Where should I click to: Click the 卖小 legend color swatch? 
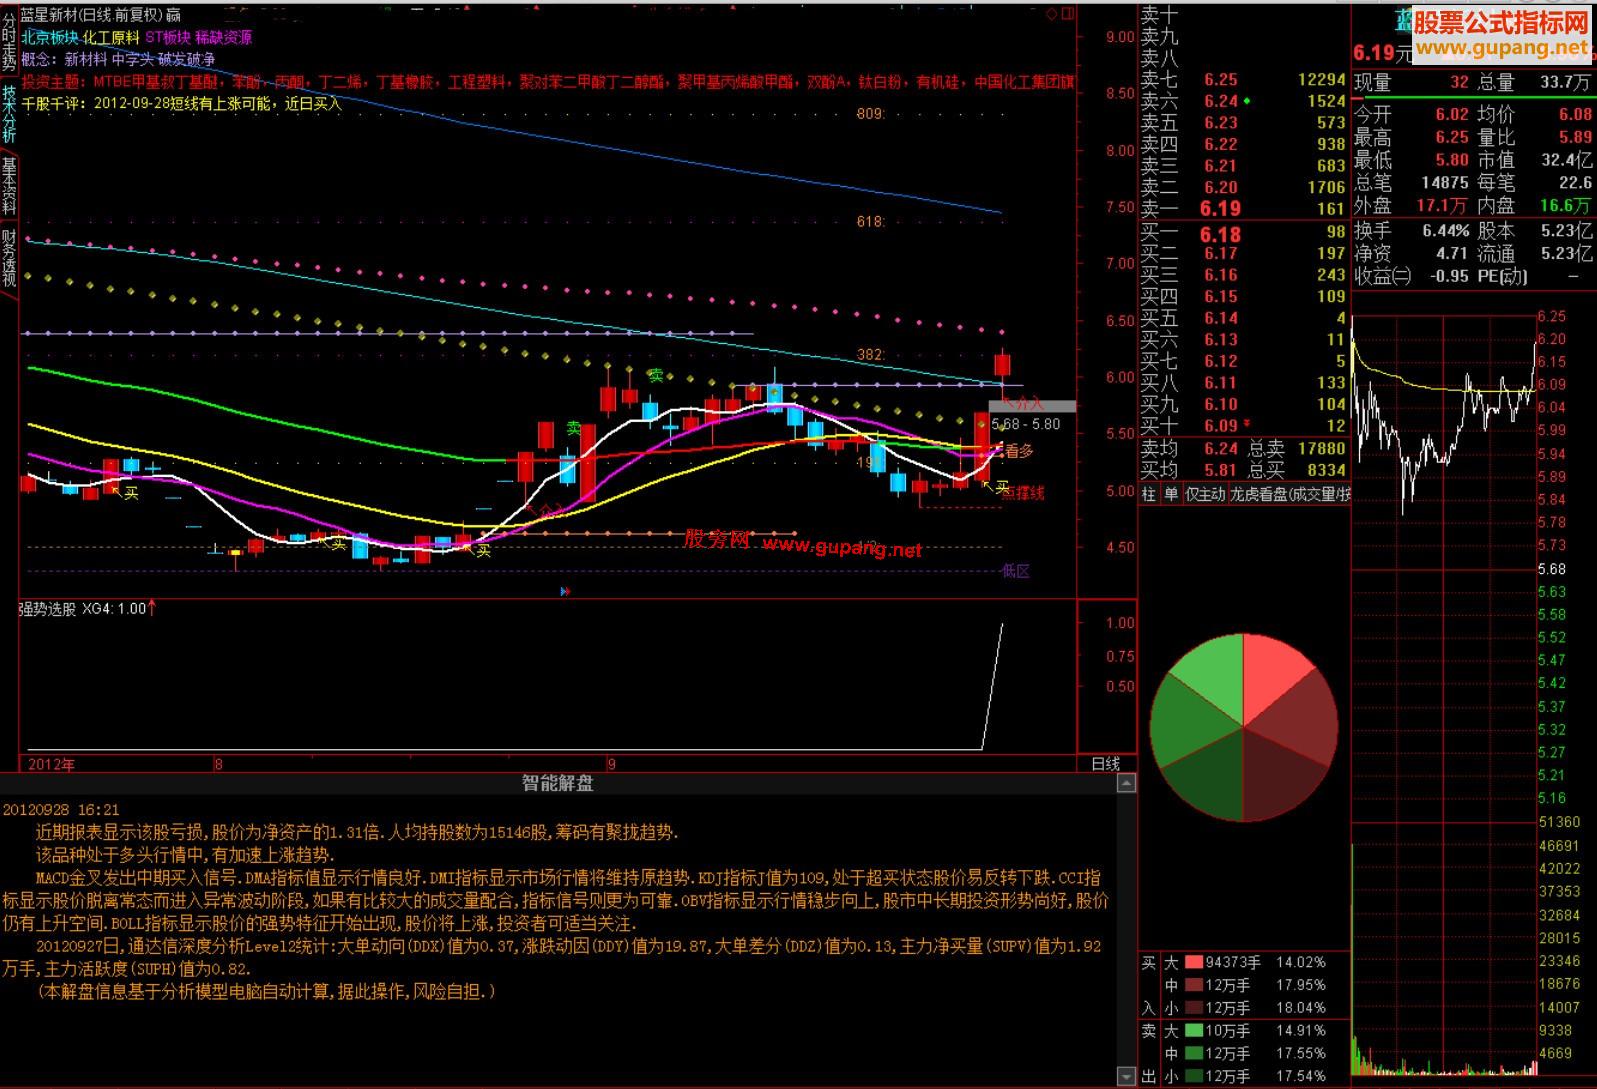coord(1194,1077)
